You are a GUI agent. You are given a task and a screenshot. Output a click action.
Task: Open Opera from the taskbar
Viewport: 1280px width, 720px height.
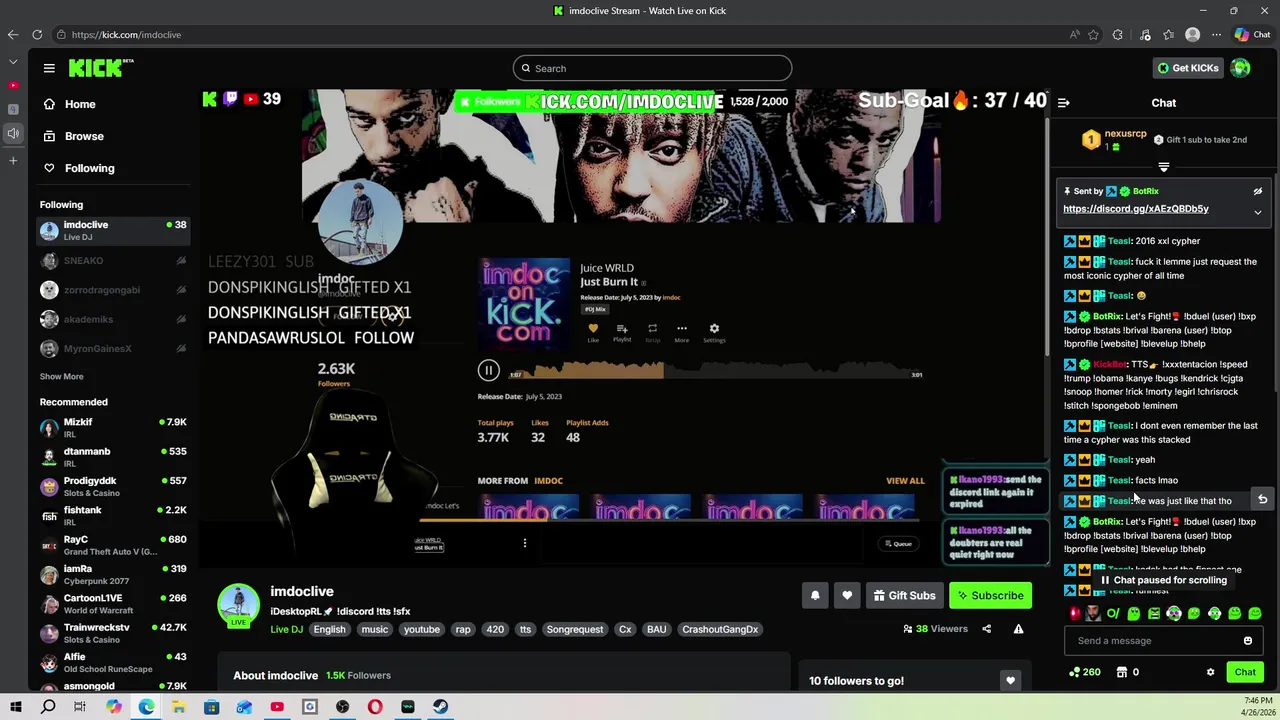click(375, 707)
